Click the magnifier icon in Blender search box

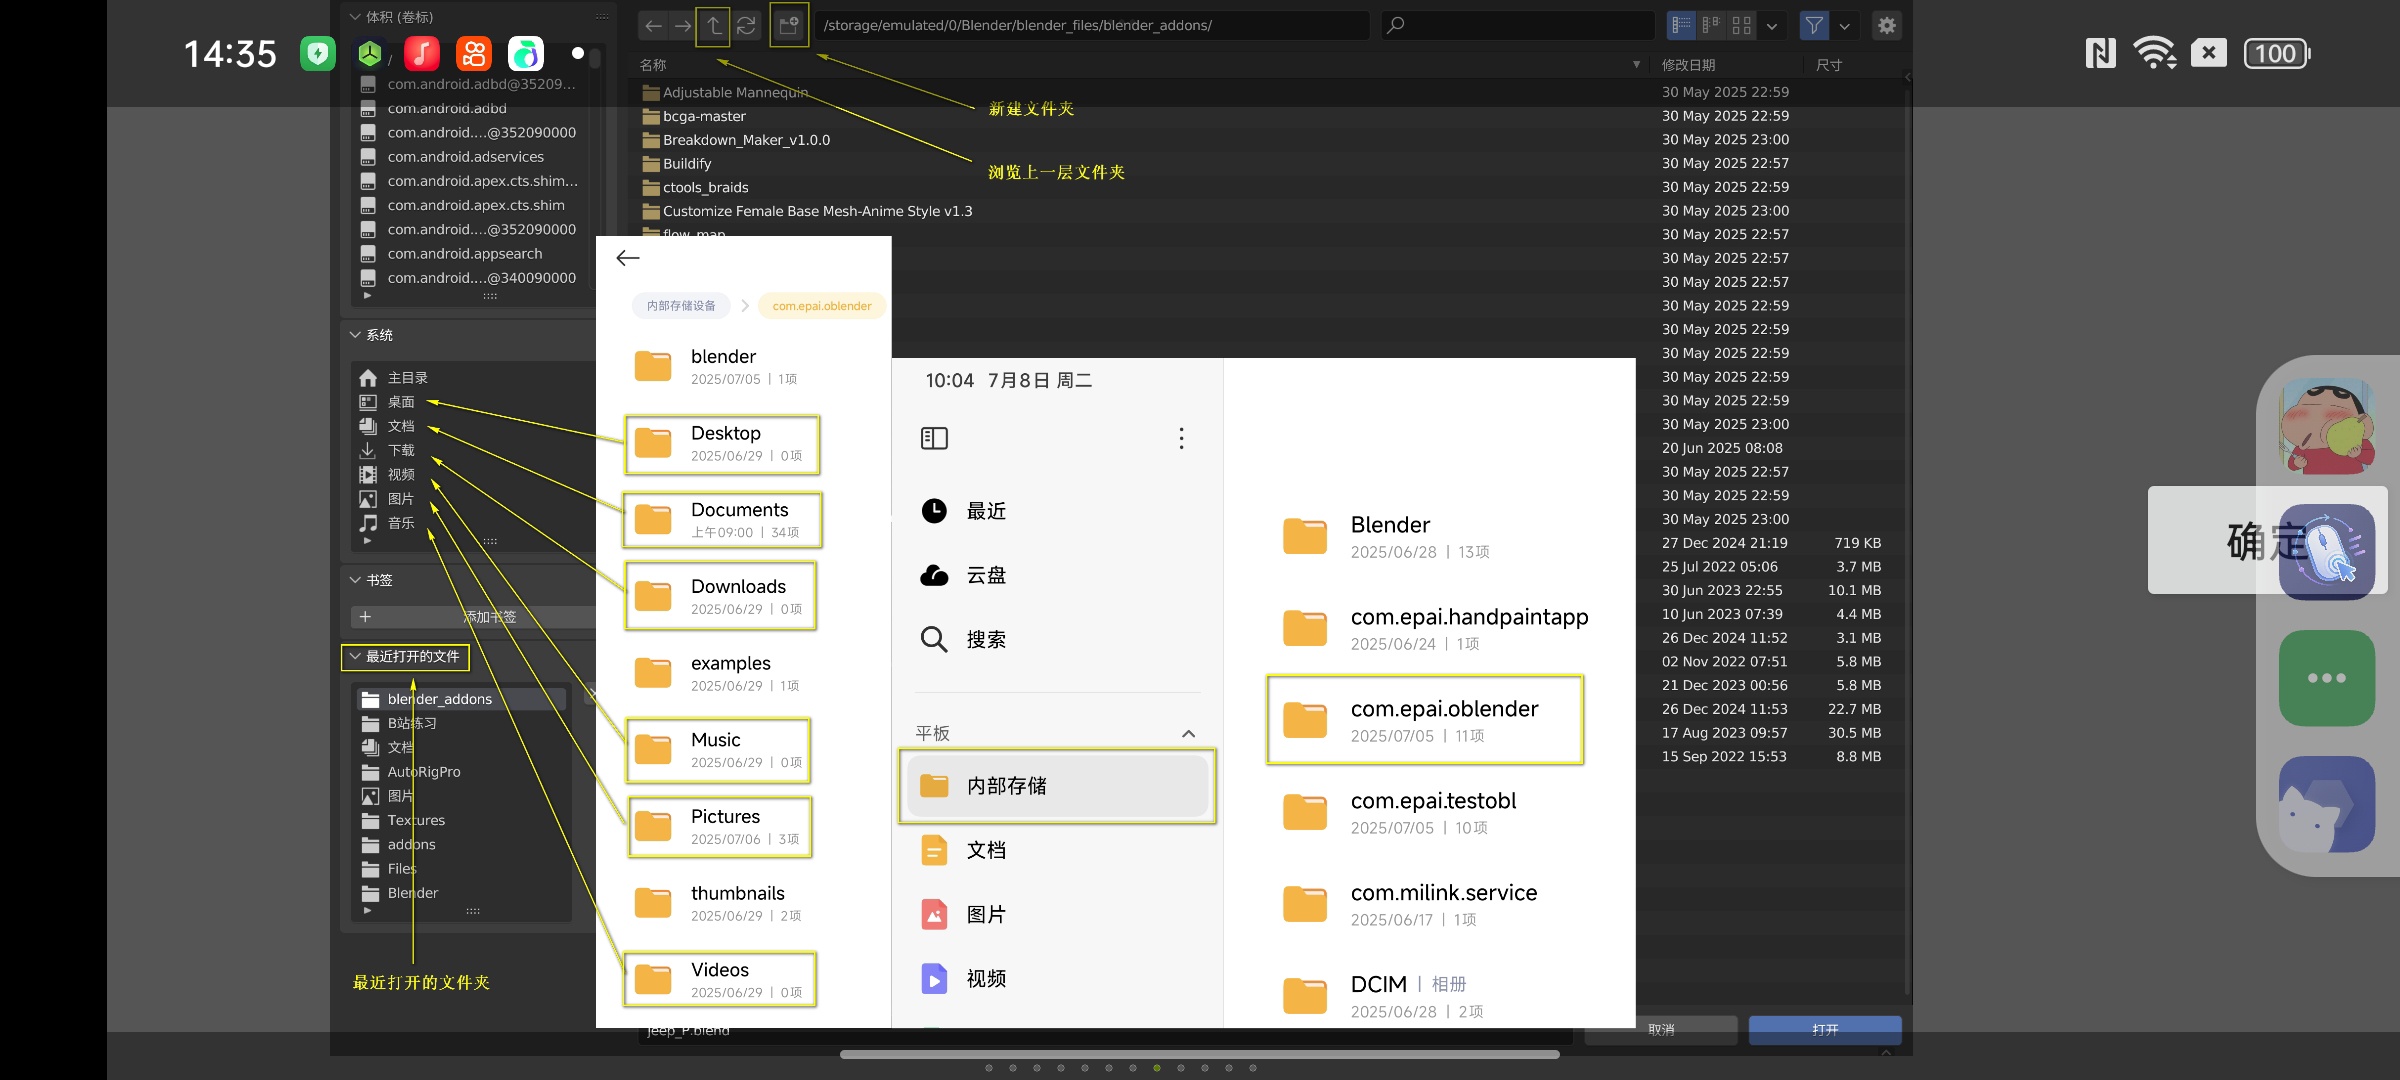pos(1396,25)
